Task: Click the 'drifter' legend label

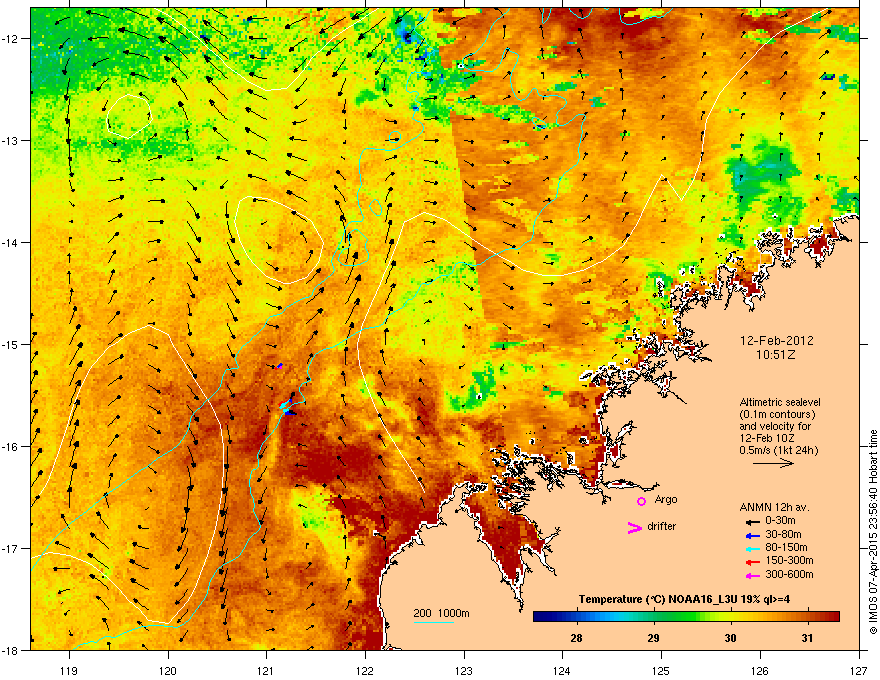Action: tap(662, 526)
